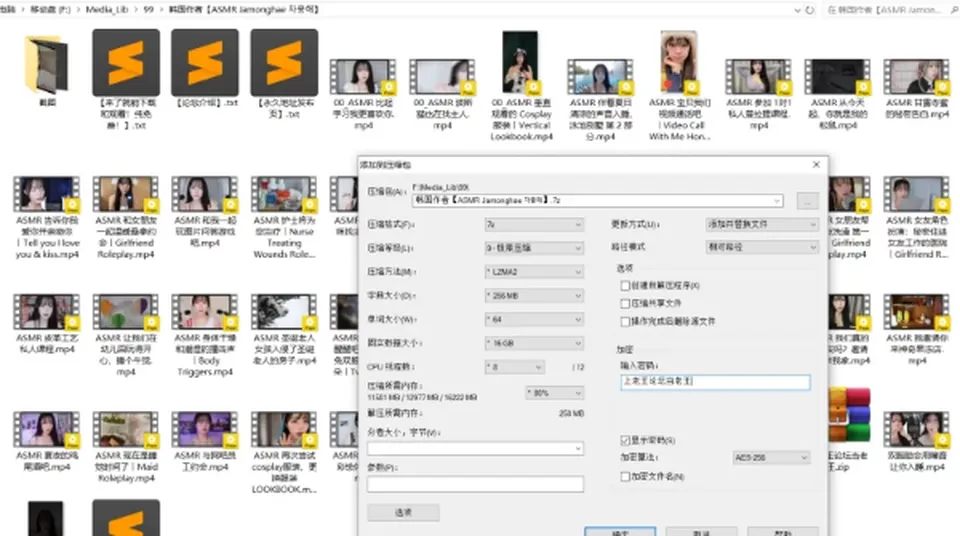Click the 选项 options button
Viewport: 960px width, 536px height.
tap(403, 512)
